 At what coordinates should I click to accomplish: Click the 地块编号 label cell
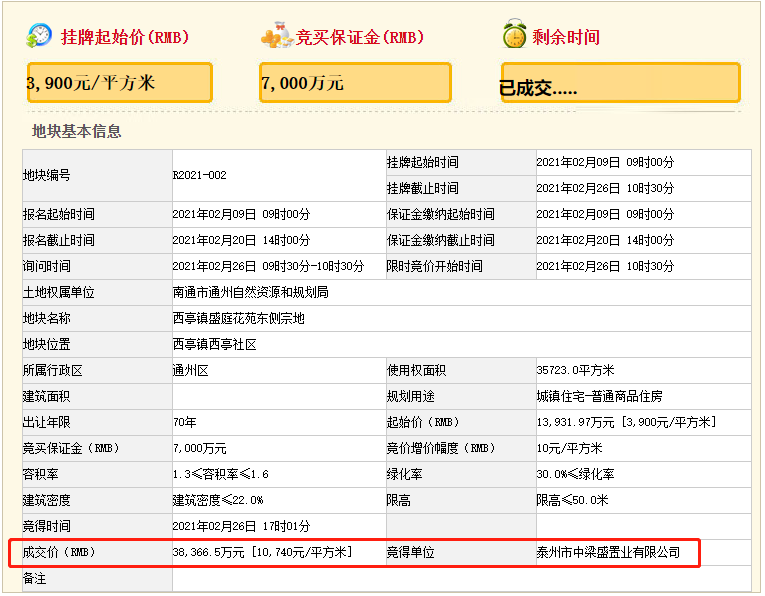pos(97,176)
